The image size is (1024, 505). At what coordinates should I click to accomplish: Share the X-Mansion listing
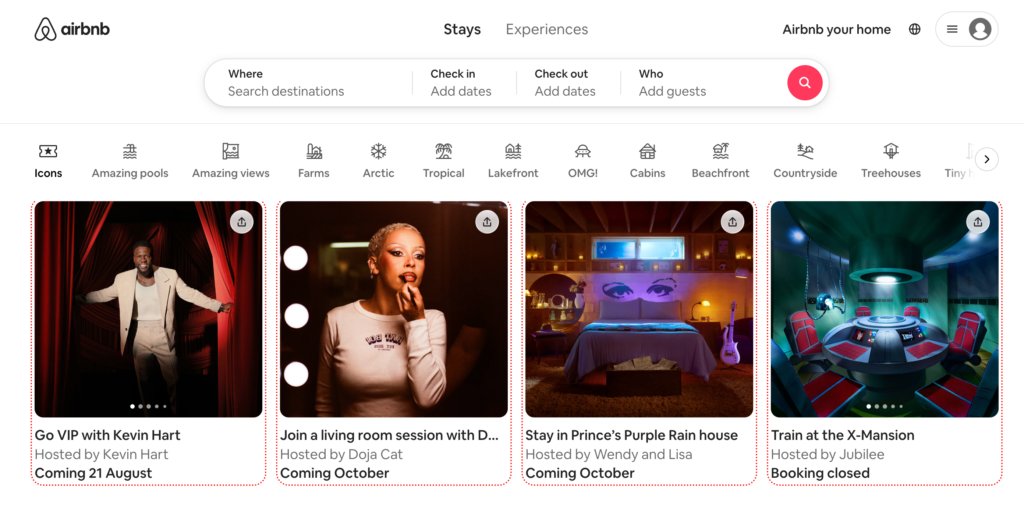tap(978, 222)
